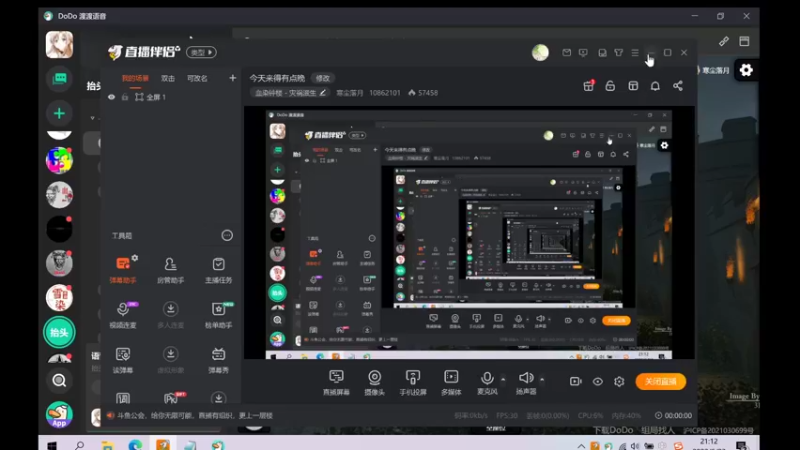The image size is (800, 450).
Task: Click 修改 to edit stream title
Action: pyautogui.click(x=322, y=78)
